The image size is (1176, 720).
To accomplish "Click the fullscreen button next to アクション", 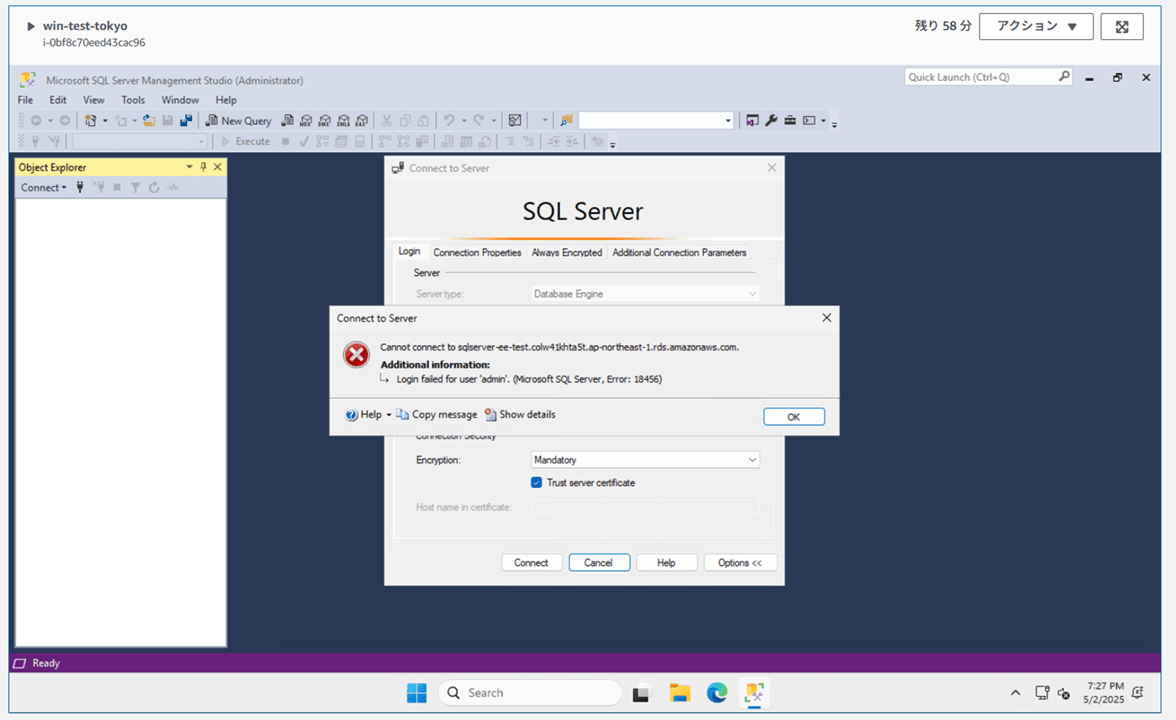I will click(1122, 26).
